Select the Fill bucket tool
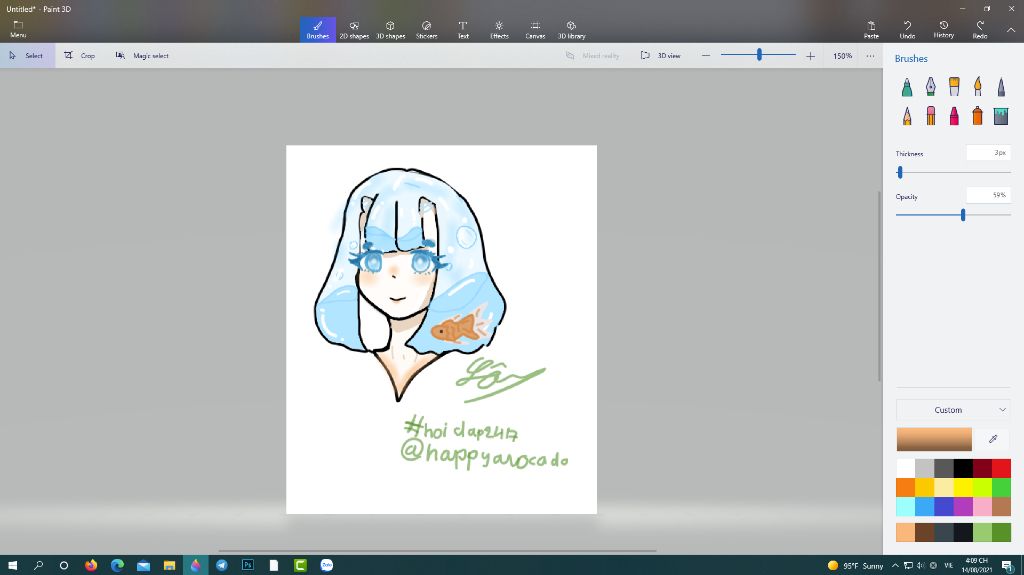1024x575 pixels. tap(1001, 116)
